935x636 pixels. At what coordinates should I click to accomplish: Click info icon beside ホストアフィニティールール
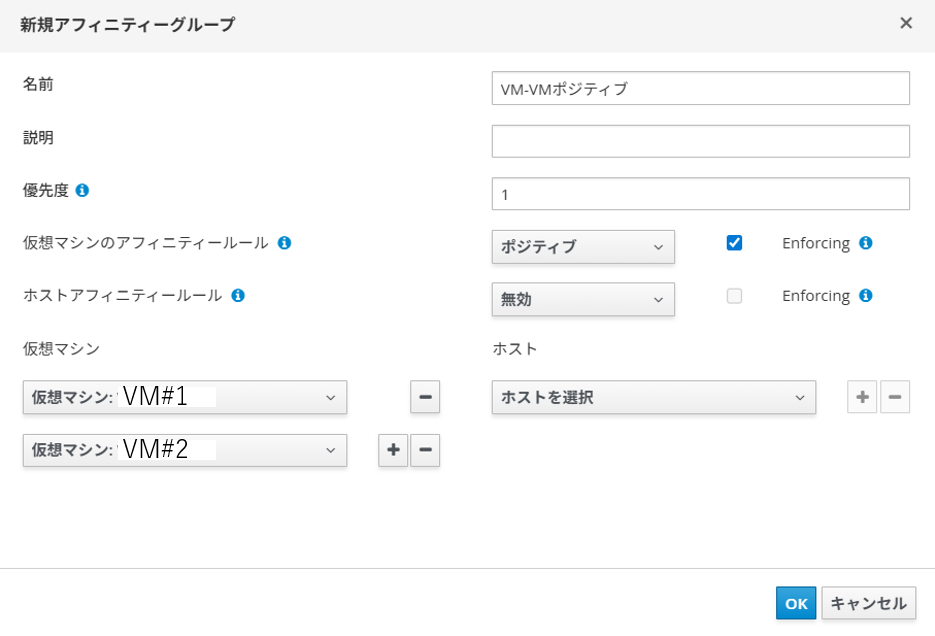pos(238,296)
